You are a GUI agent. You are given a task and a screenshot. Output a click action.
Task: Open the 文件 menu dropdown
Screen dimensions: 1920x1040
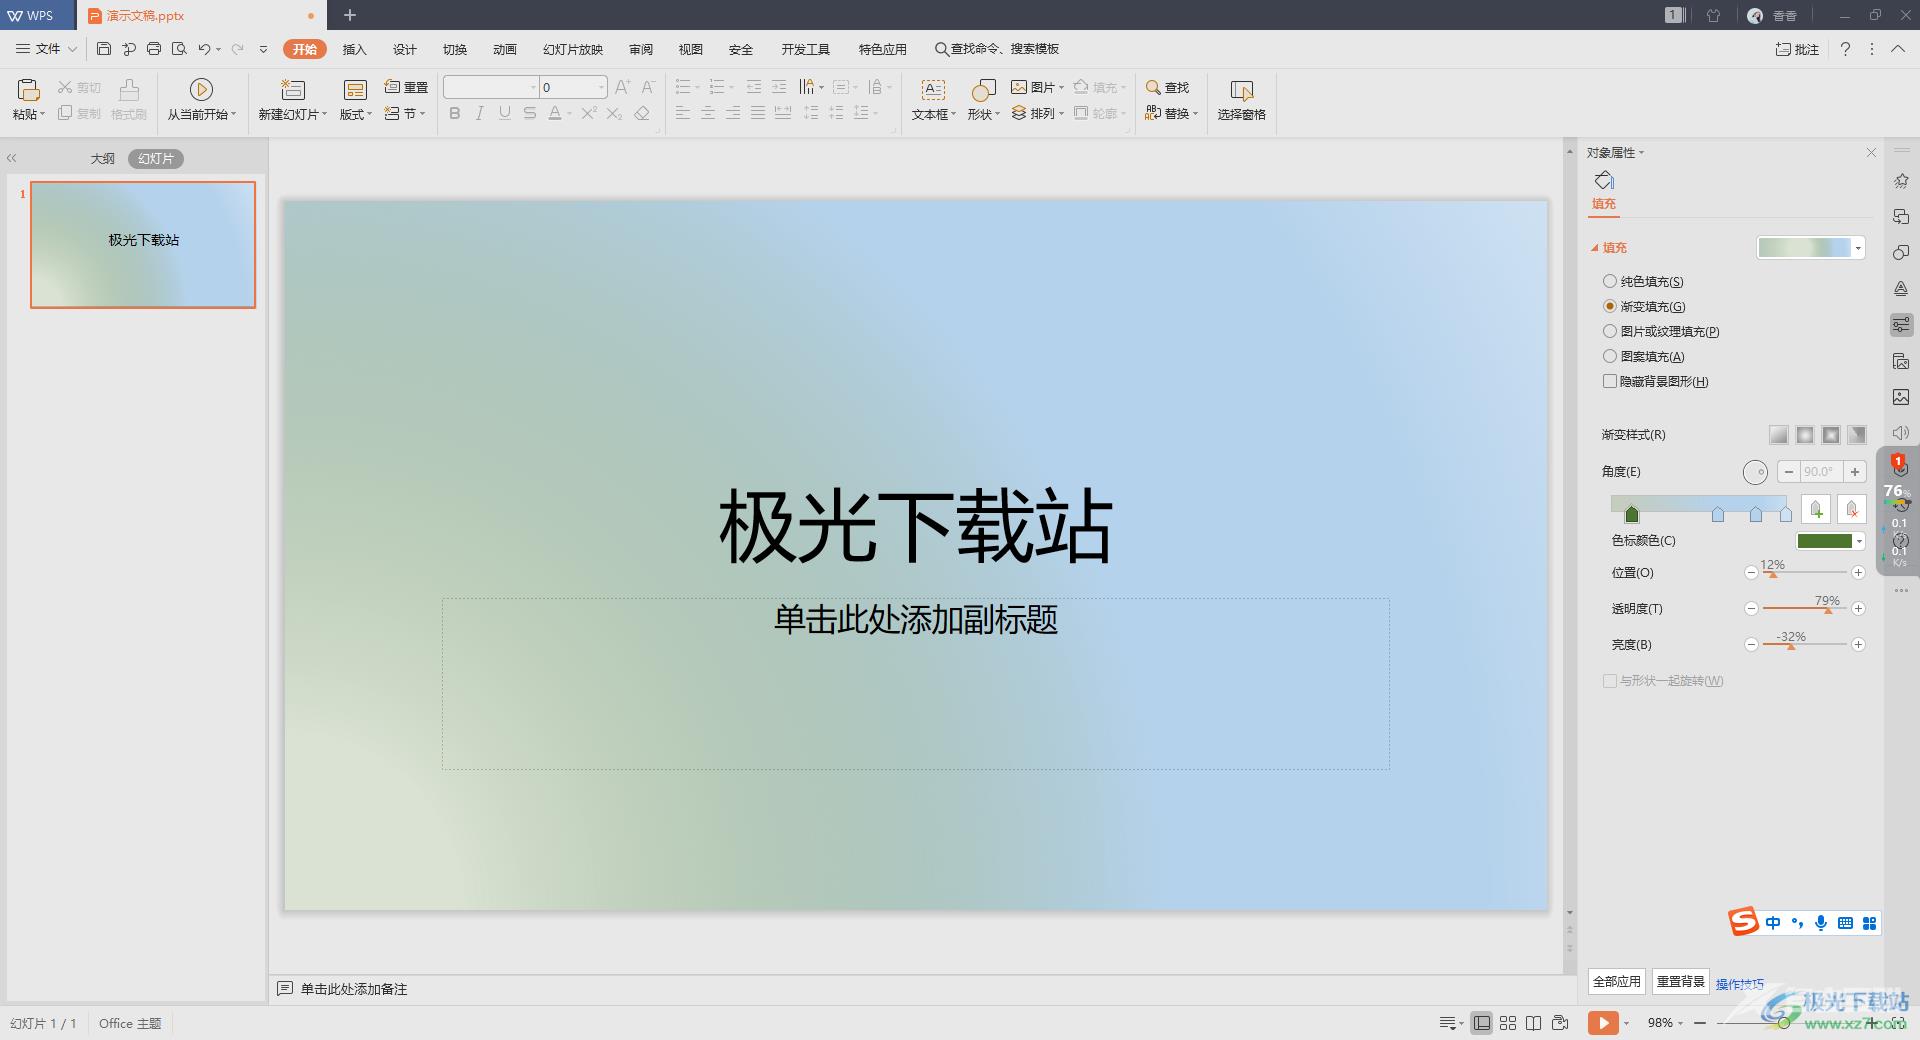47,49
